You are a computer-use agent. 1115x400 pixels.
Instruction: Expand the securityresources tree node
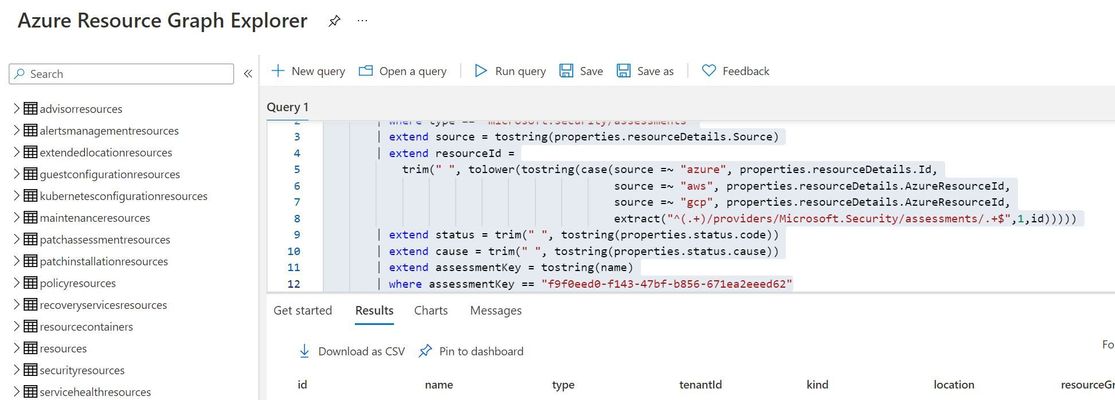[17, 370]
